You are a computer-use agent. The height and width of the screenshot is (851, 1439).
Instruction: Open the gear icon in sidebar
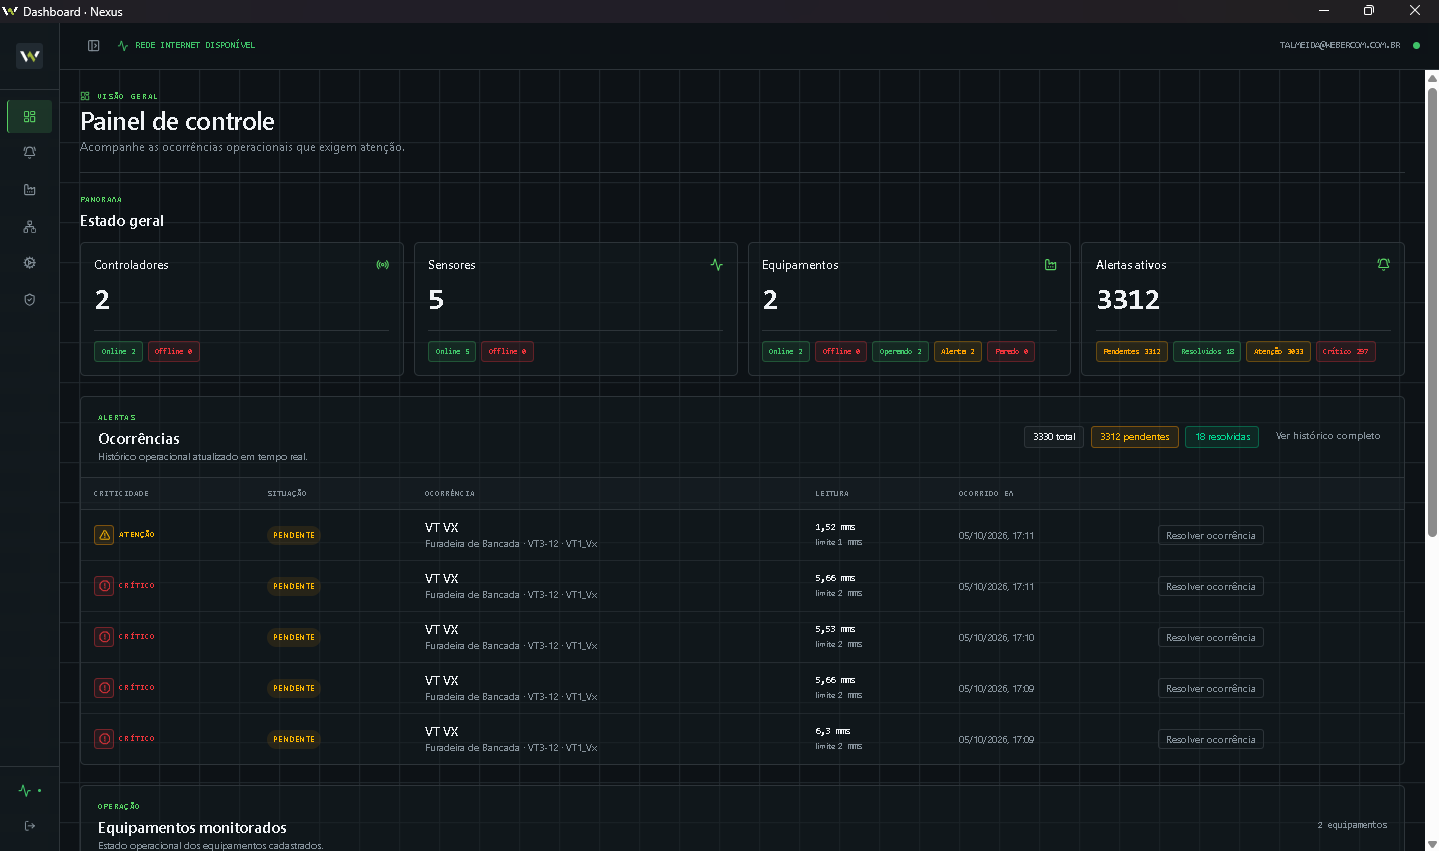[30, 263]
